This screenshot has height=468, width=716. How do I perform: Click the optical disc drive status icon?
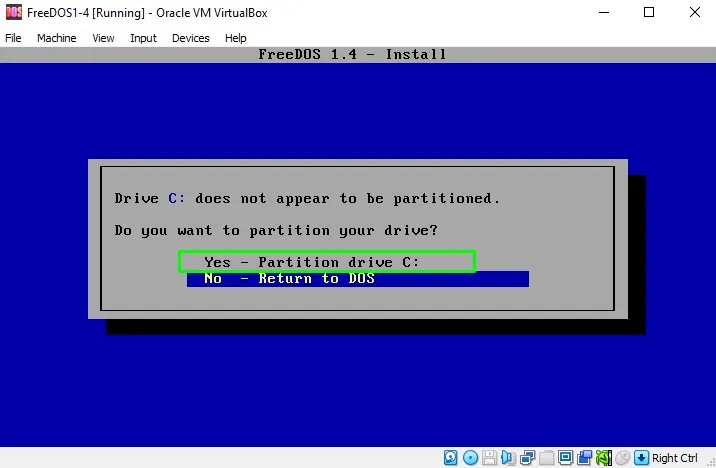coord(470,457)
